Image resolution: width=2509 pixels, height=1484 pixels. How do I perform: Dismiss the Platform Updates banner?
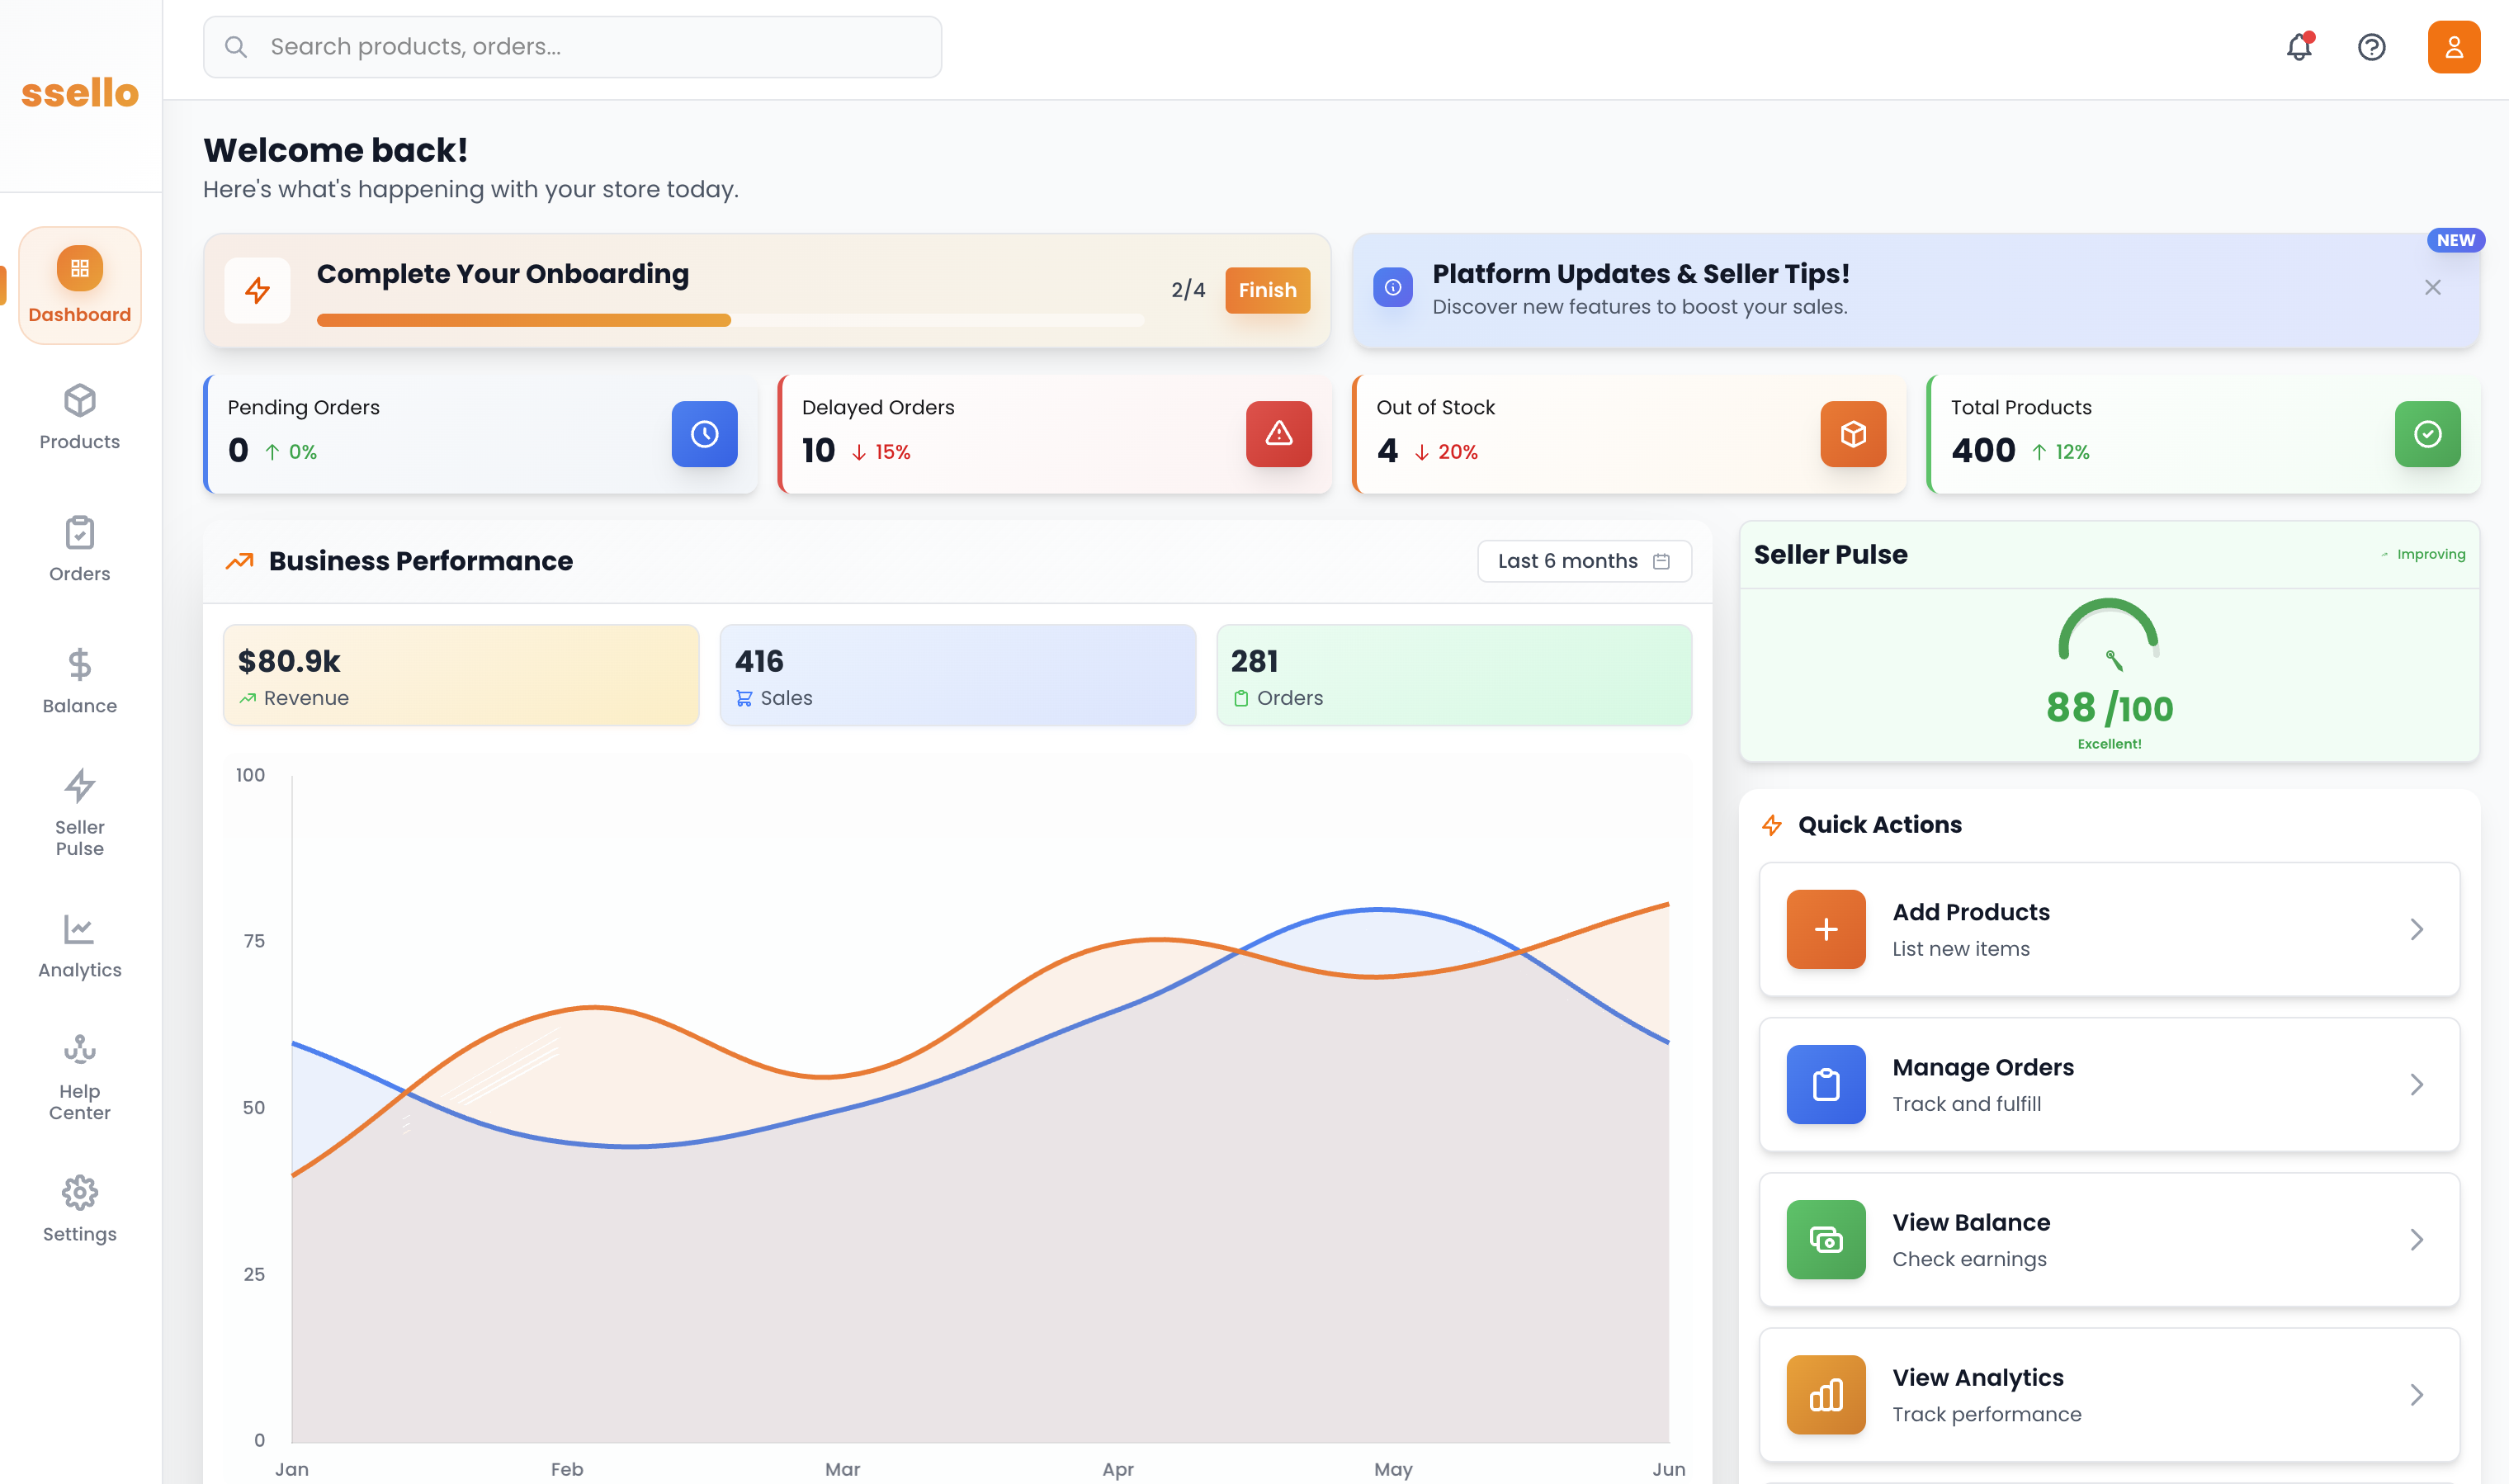tap(2432, 288)
